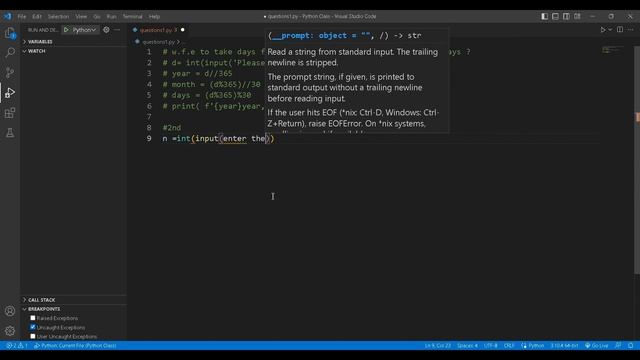This screenshot has height=360, width=640.
Task: Toggle the secondary side bar layout icon
Action: 567,16
